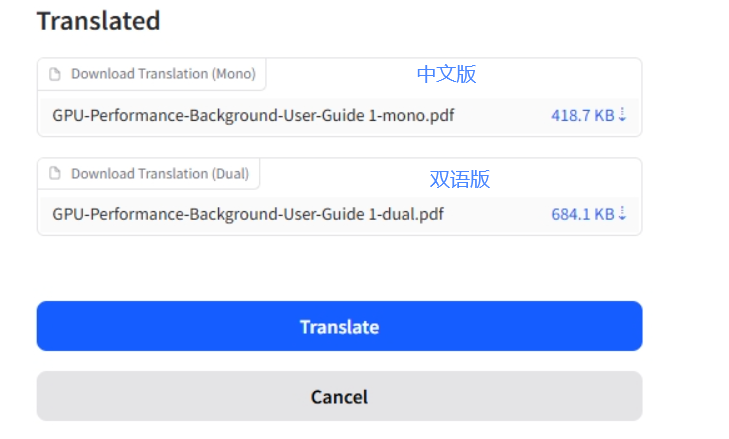729x439 pixels.
Task: Click the file icon beside Download Translation (Dual)
Action: click(x=56, y=174)
